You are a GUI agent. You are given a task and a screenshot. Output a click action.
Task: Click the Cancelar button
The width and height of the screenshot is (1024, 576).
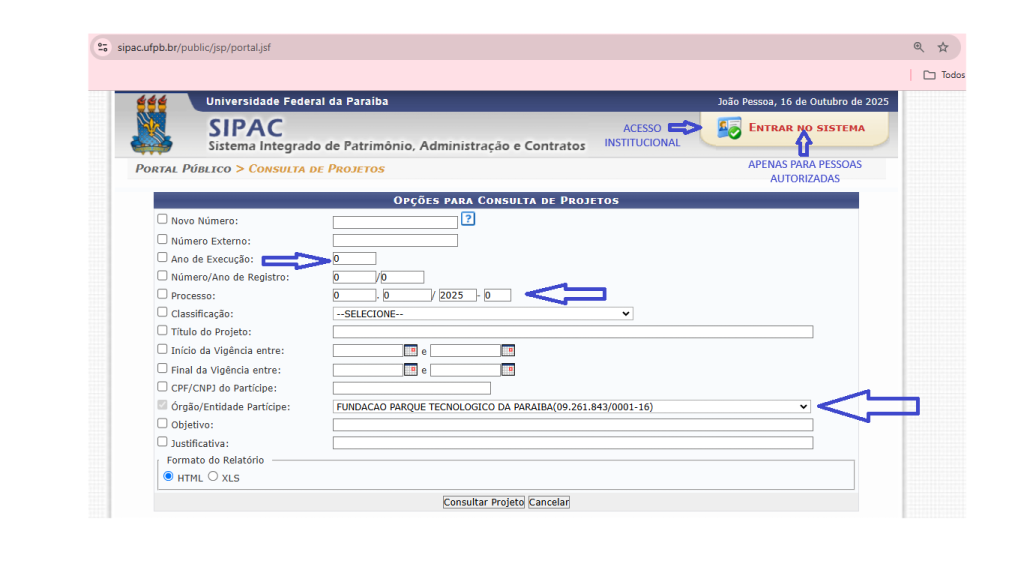(549, 502)
